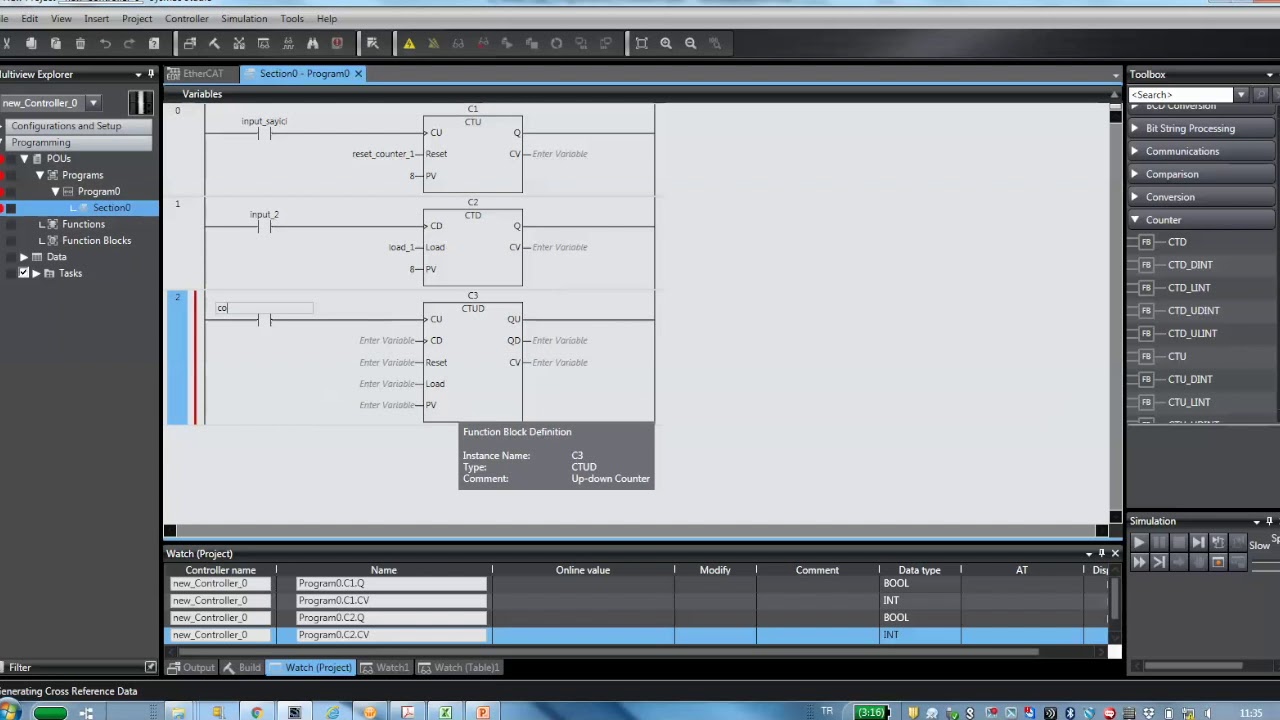
Task: Collapse the POUs tree node
Action: (x=24, y=159)
